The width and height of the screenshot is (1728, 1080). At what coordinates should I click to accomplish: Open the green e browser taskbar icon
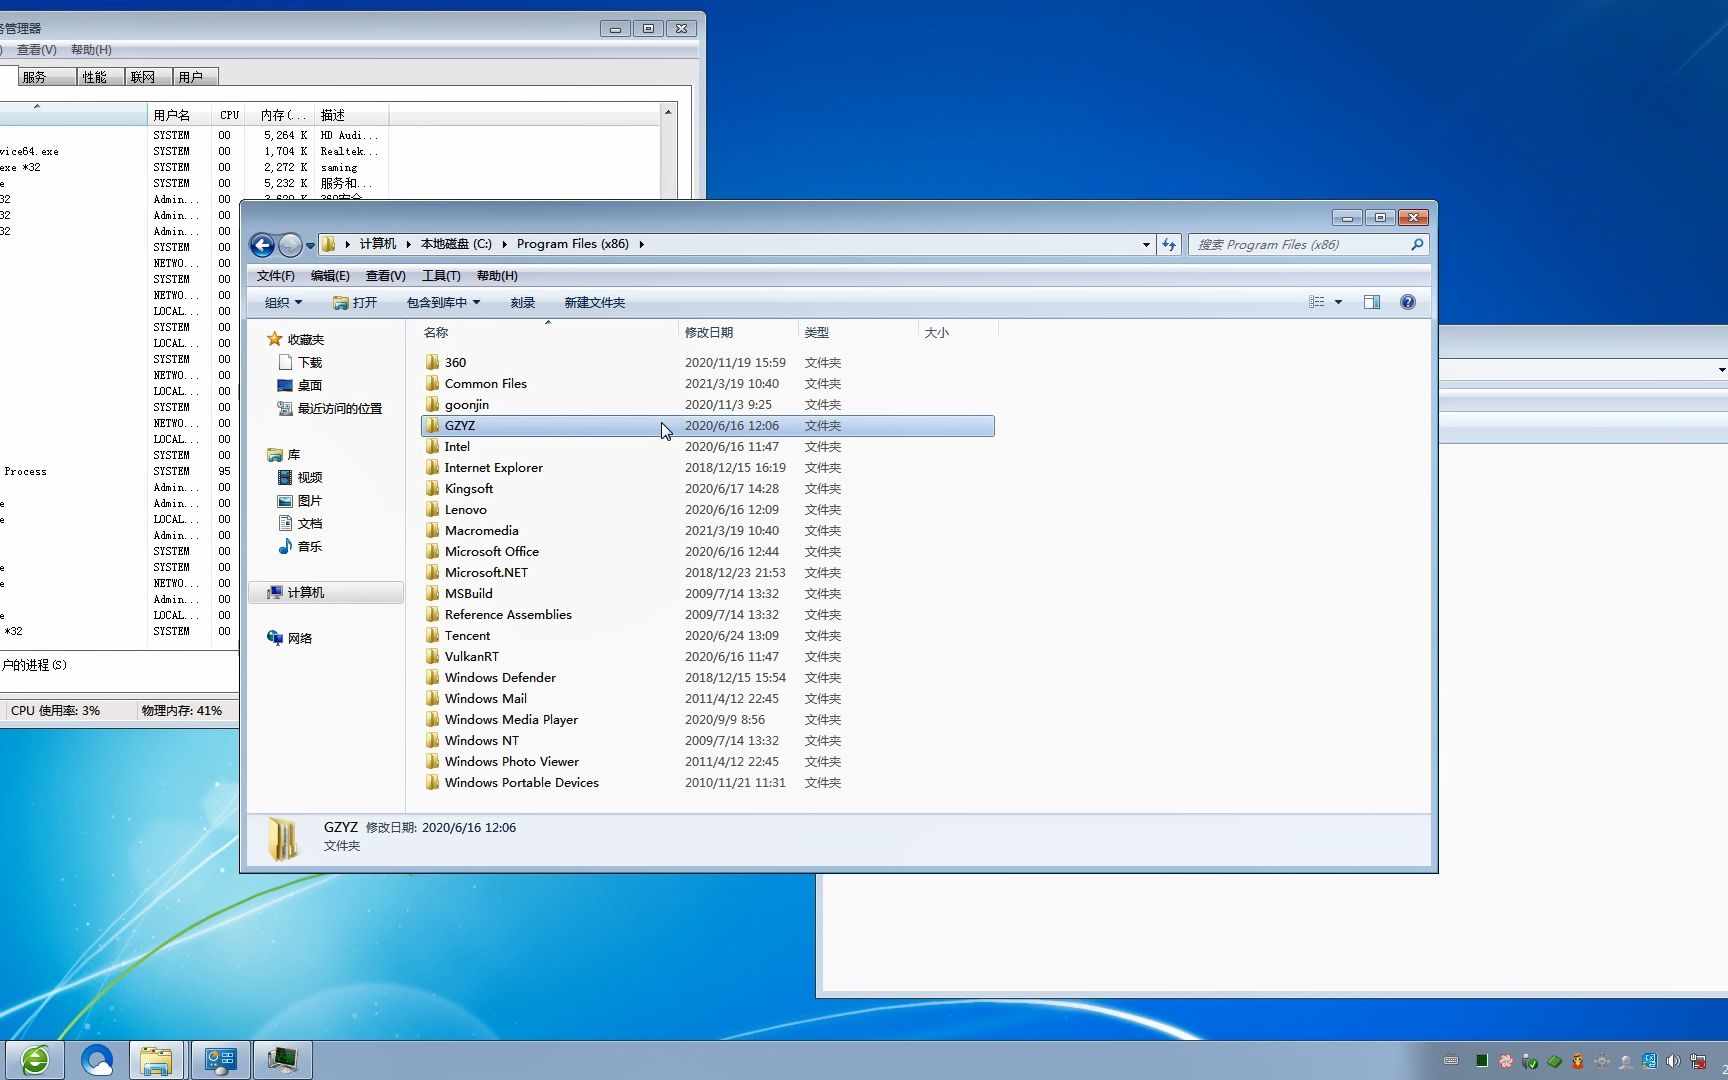pos(35,1060)
